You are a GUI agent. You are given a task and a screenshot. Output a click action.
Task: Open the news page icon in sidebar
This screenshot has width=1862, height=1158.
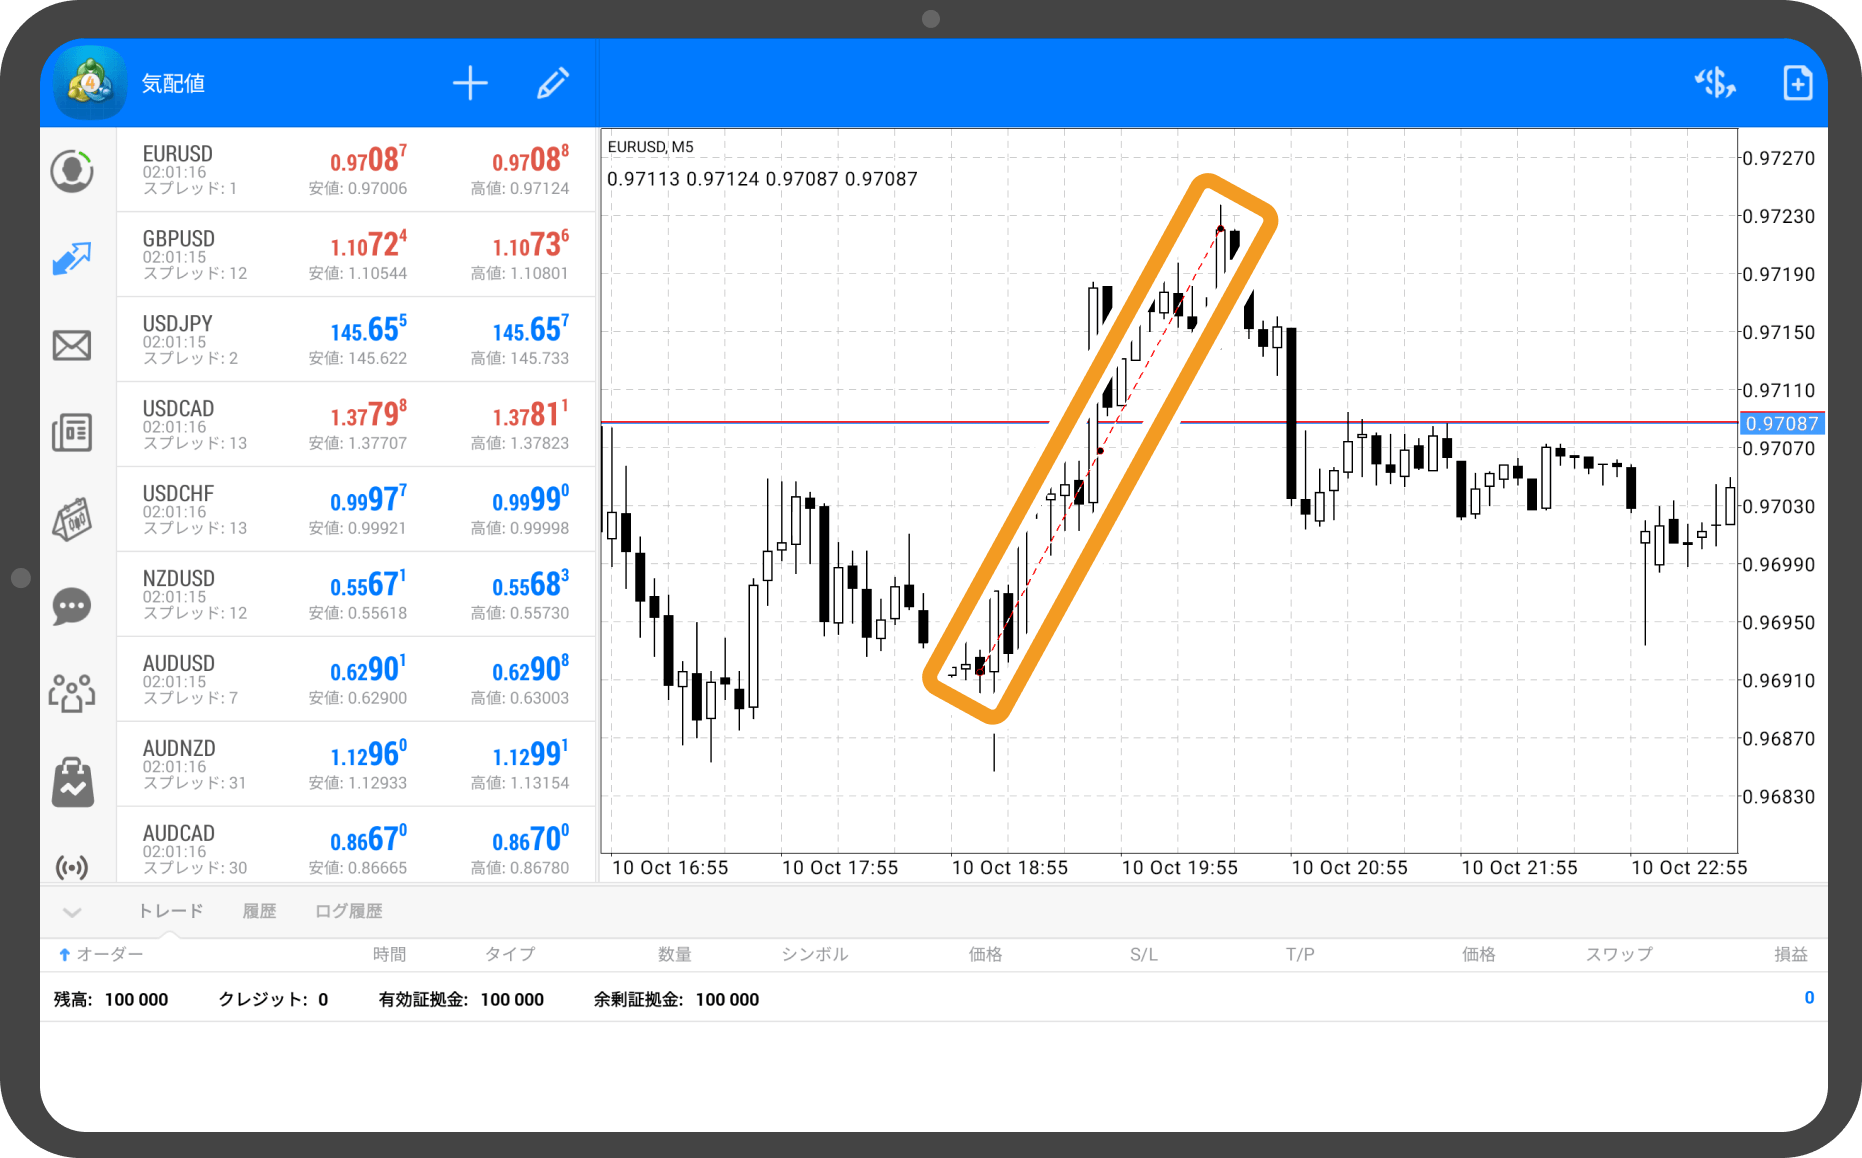click(72, 433)
